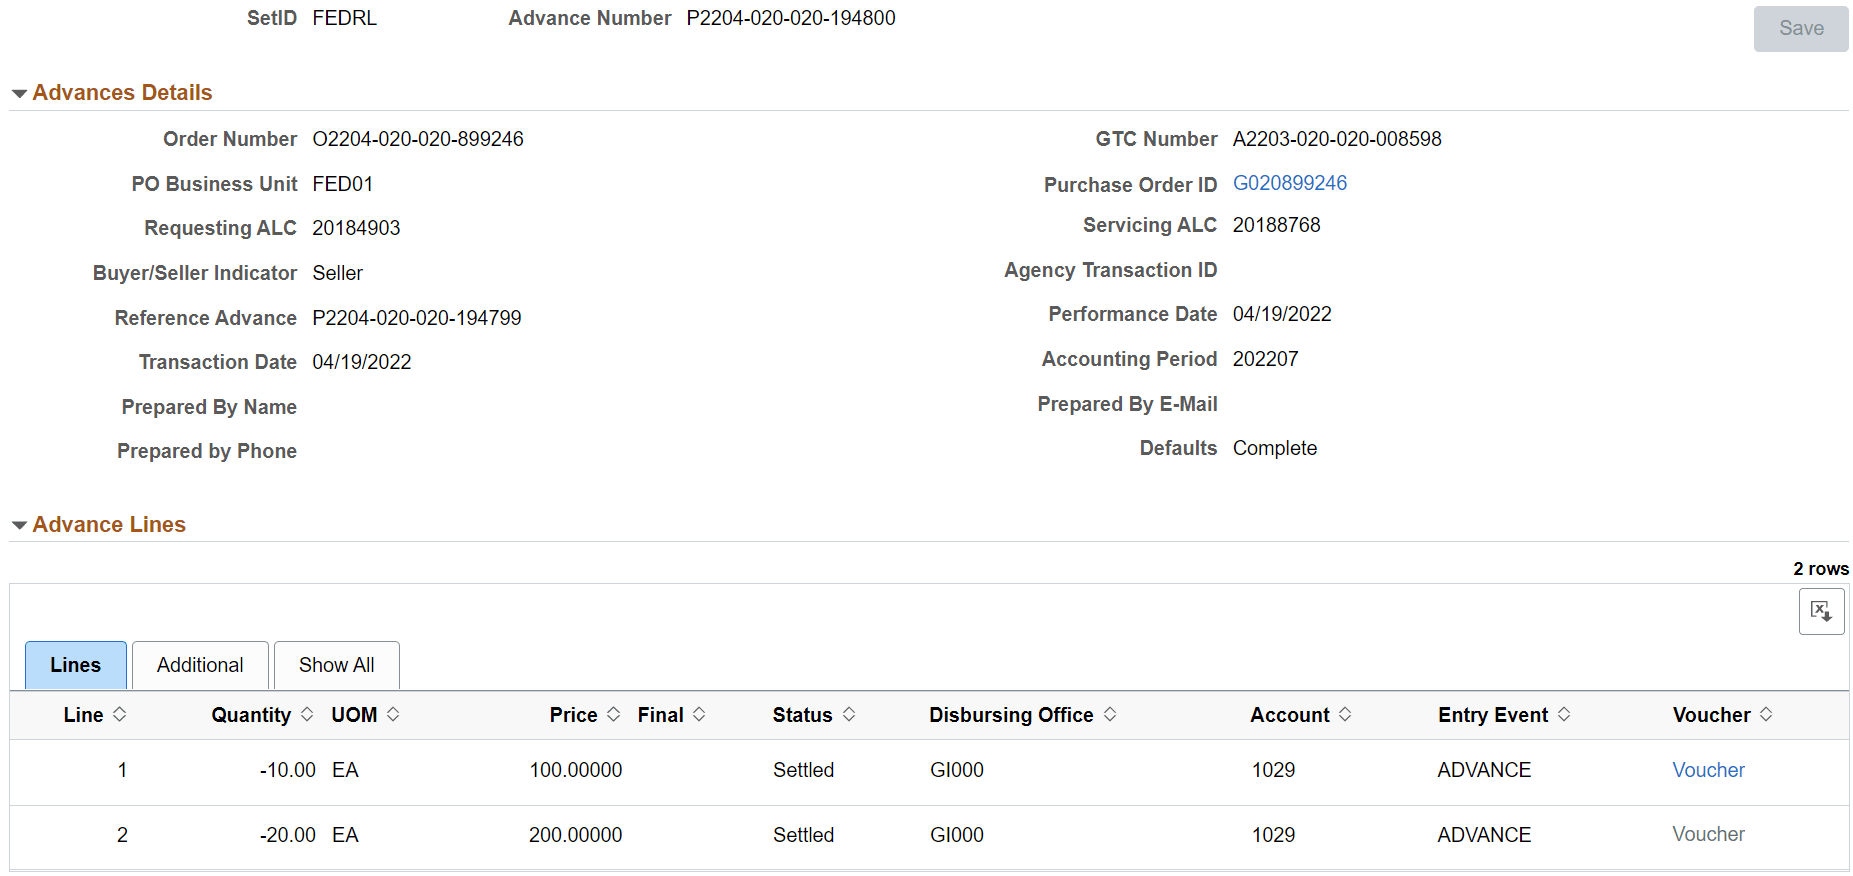Image resolution: width=1853 pixels, height=876 pixels.
Task: Click the Save button
Action: [1801, 29]
